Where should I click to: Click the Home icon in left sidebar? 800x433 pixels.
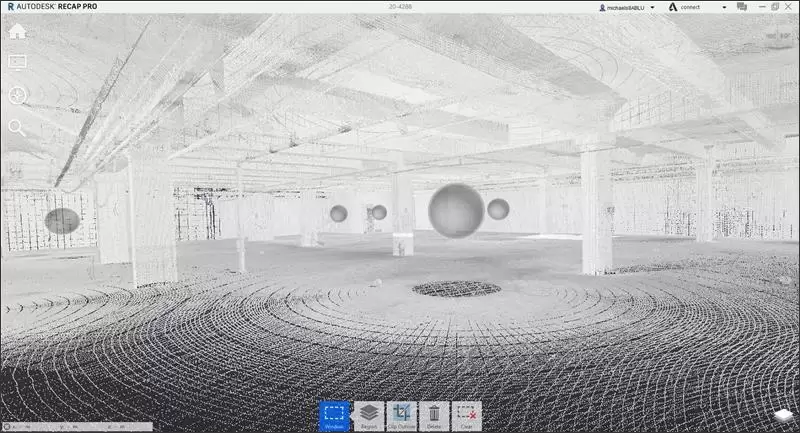[x=17, y=30]
